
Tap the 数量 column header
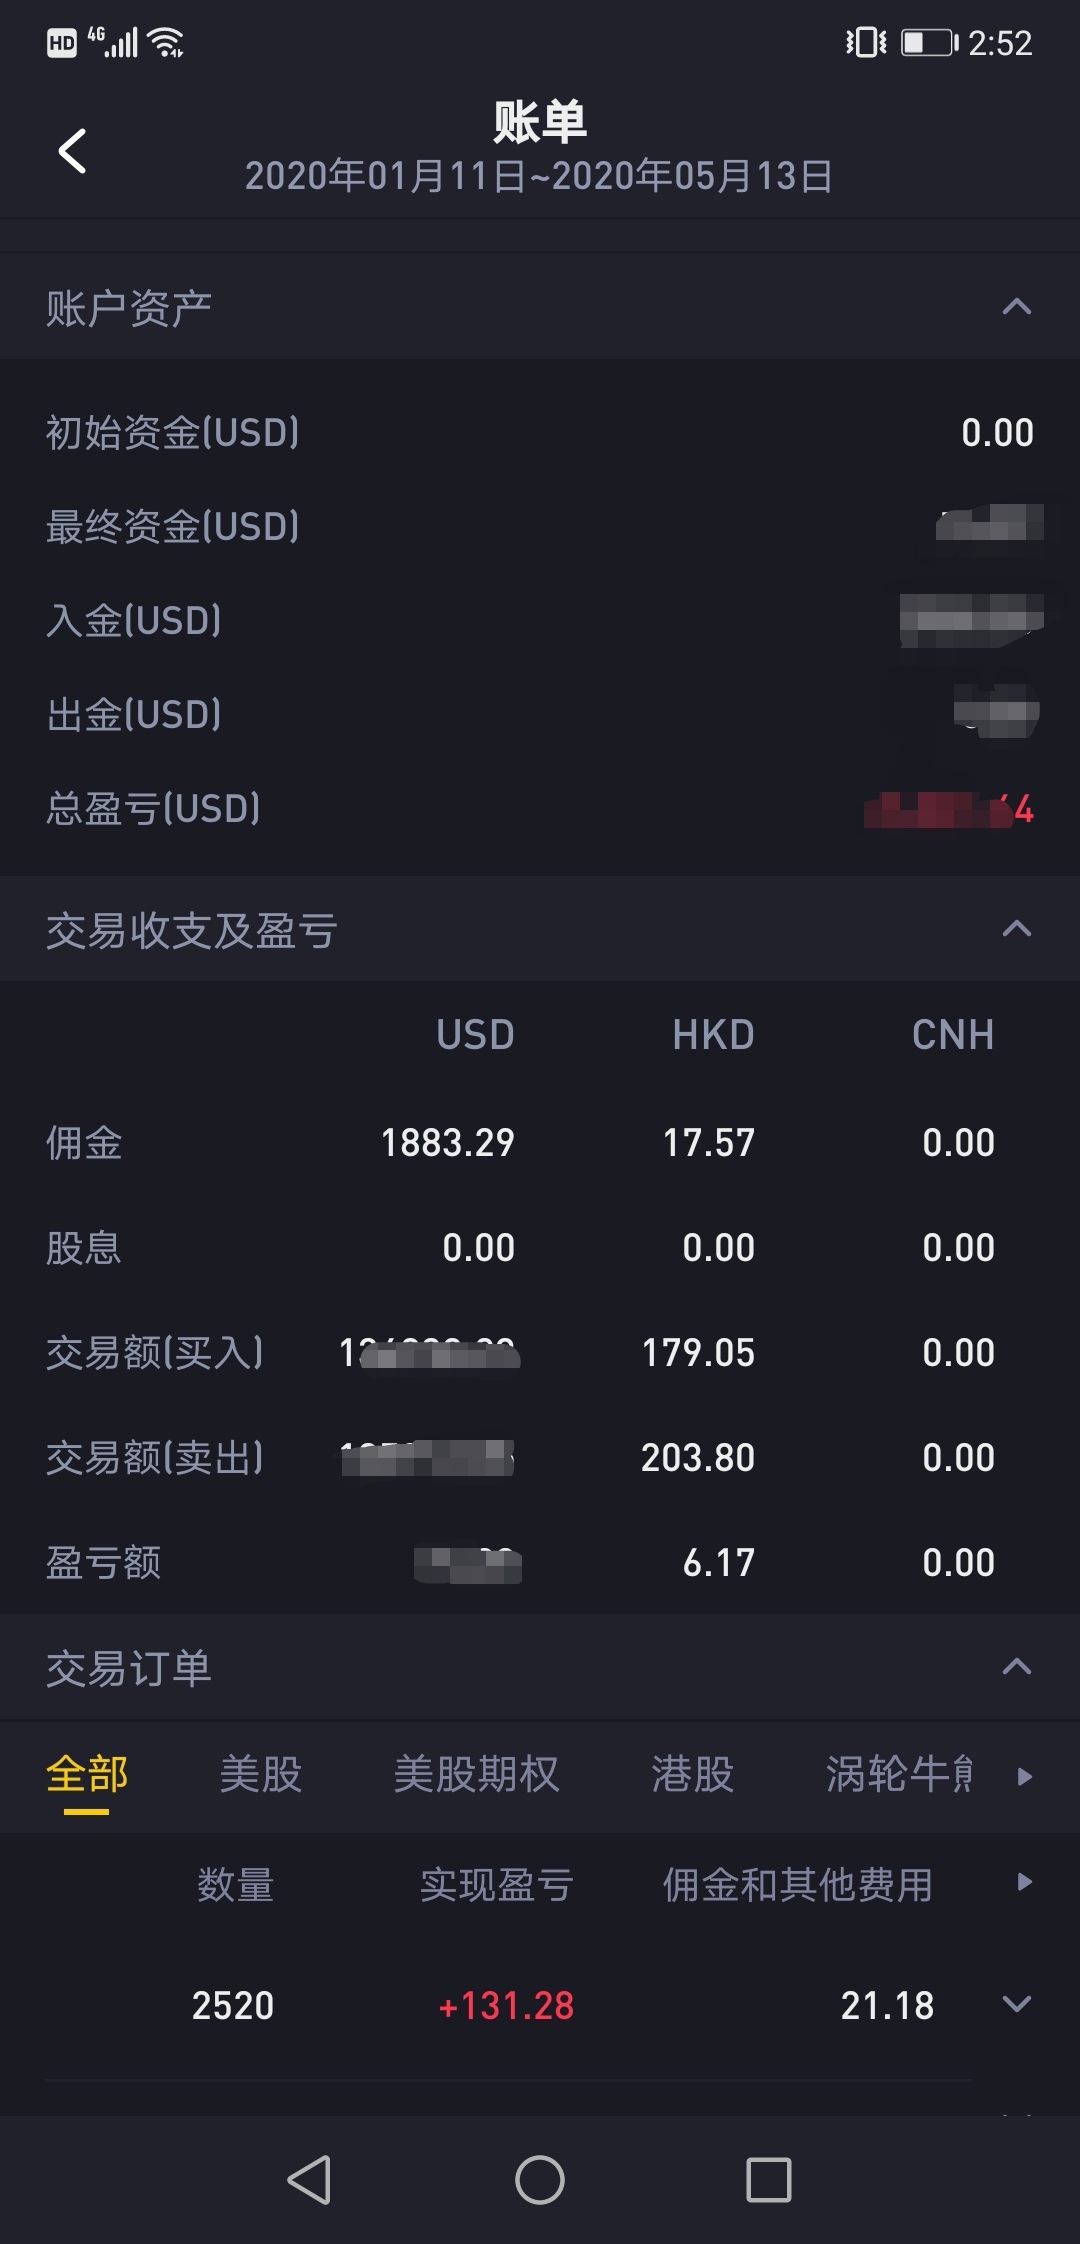(x=235, y=1885)
